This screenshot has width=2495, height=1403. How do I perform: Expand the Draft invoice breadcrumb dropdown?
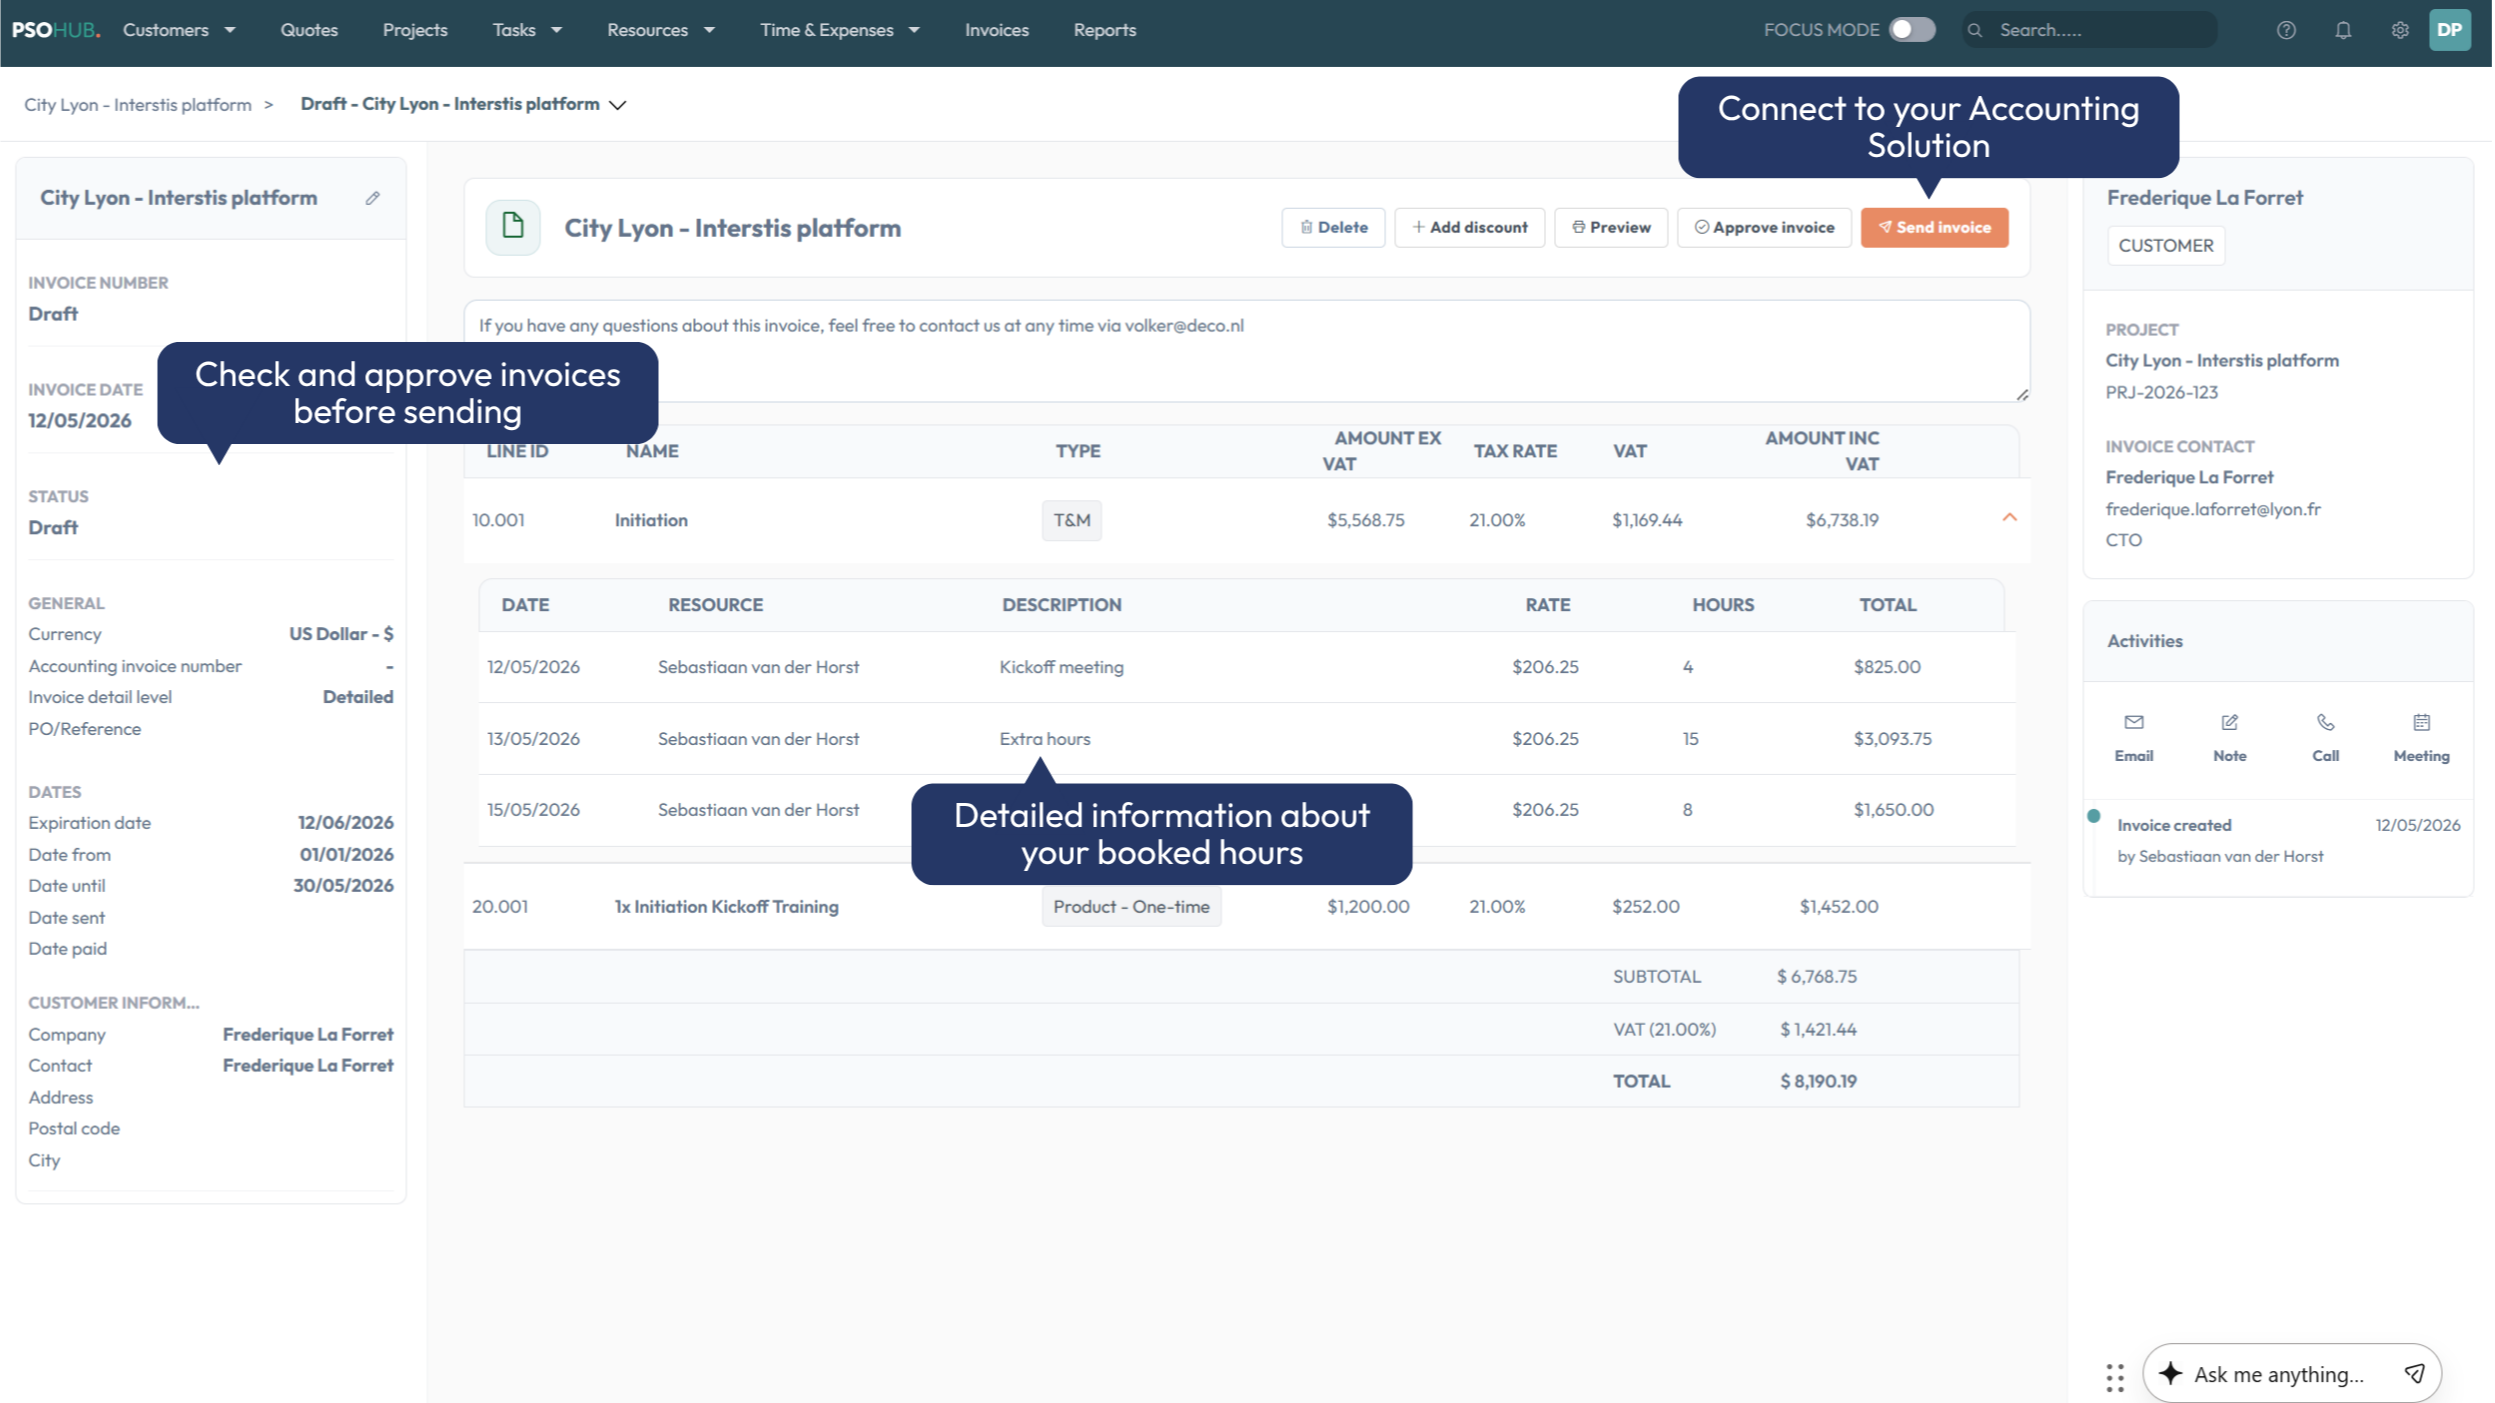click(618, 105)
